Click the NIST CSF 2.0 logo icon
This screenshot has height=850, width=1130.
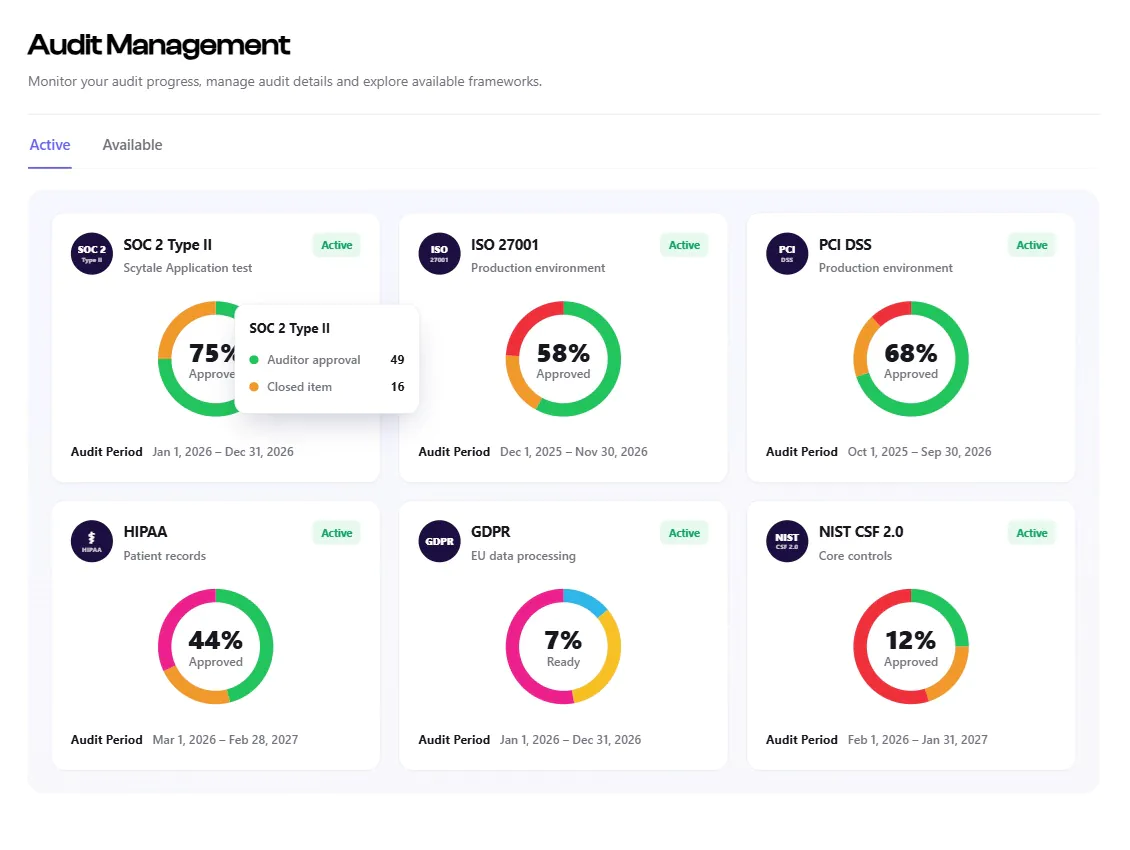click(x=787, y=541)
